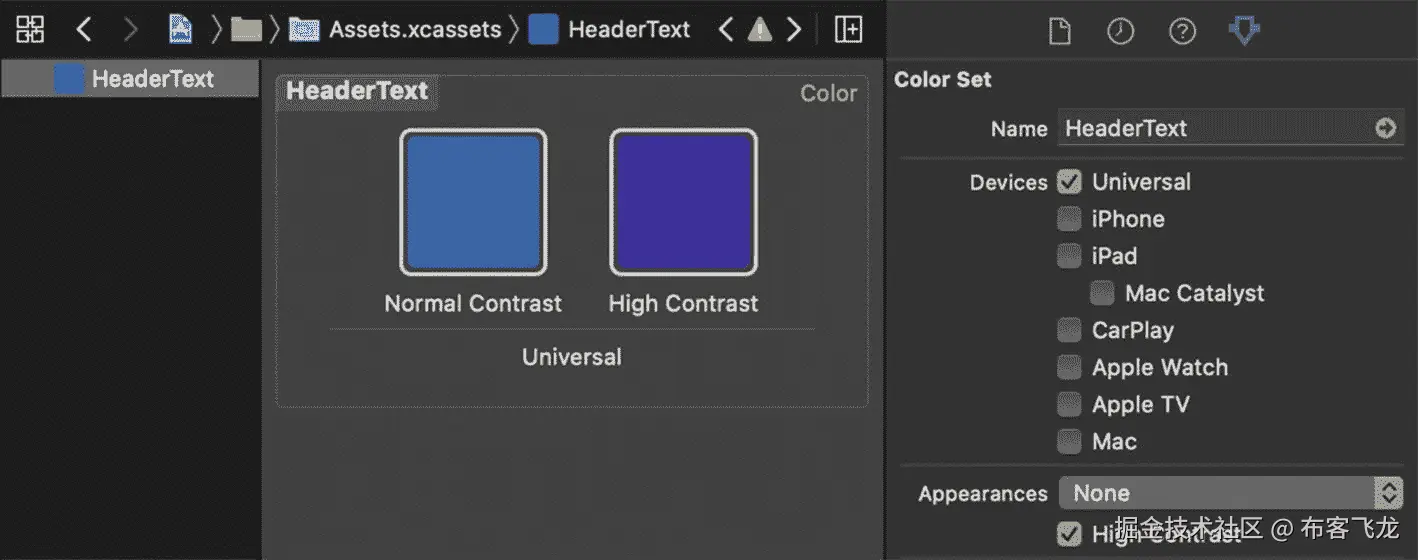
Task: Uncheck the Universal devices checkbox
Action: [x=1070, y=182]
